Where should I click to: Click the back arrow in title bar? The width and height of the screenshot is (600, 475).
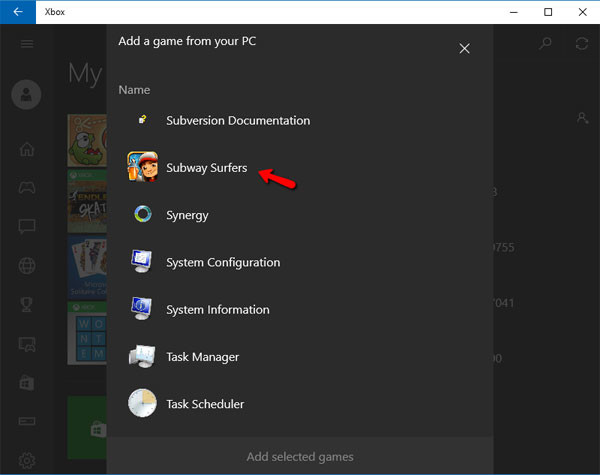[18, 12]
